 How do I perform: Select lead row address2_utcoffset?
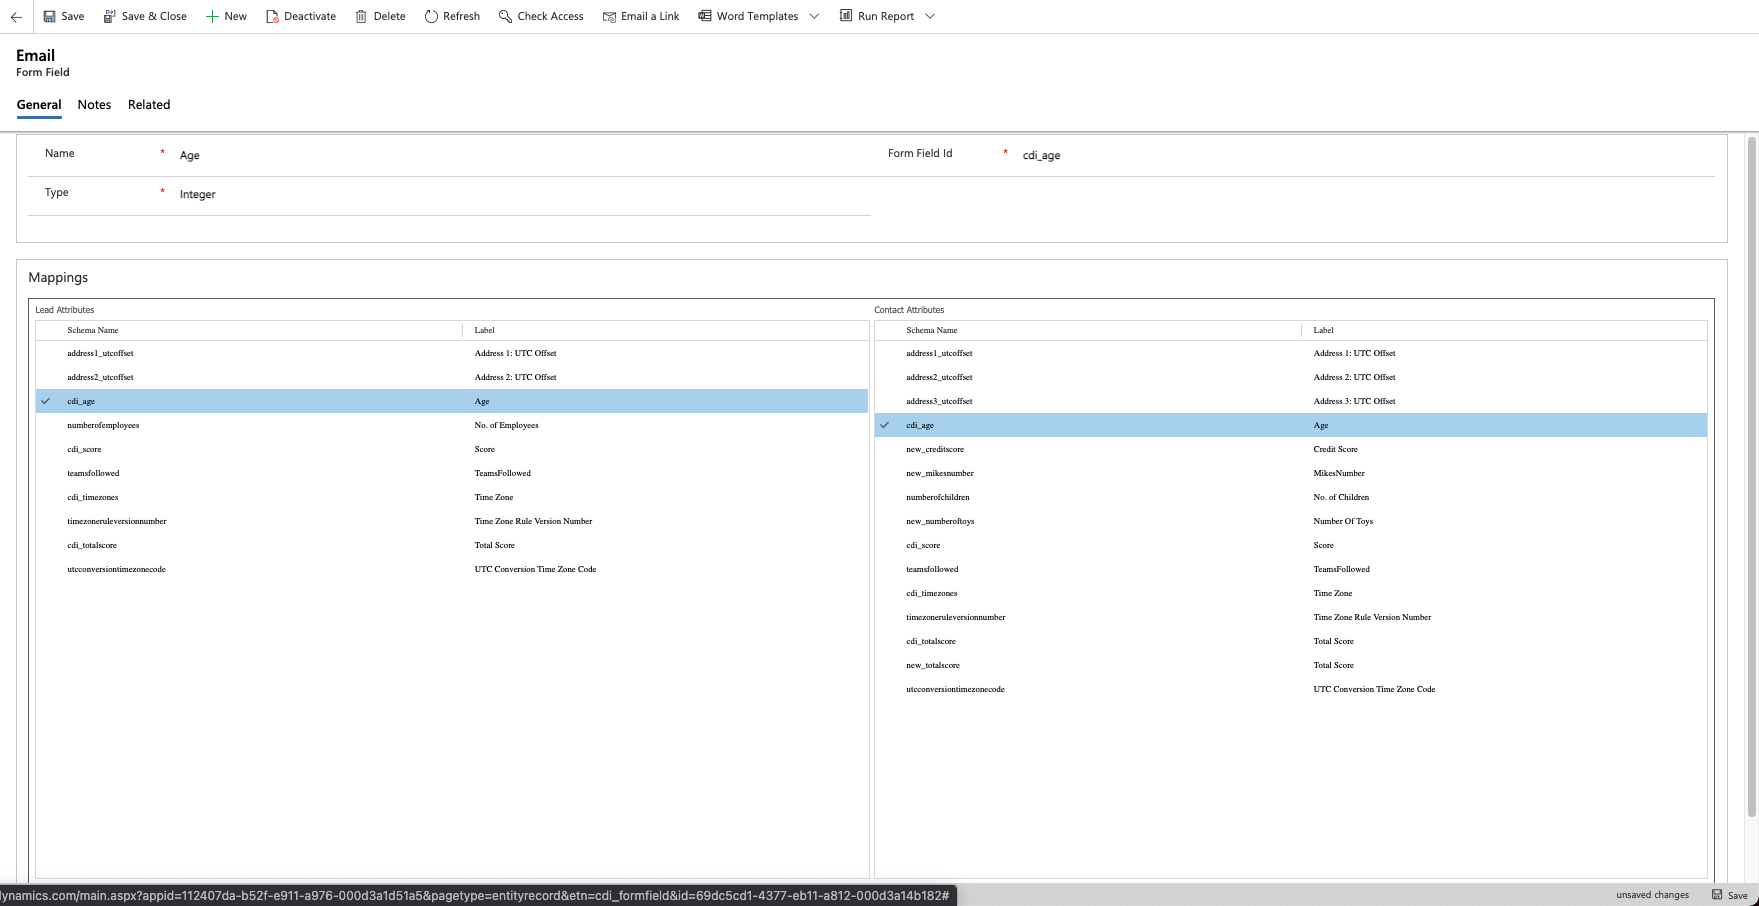(x=452, y=377)
